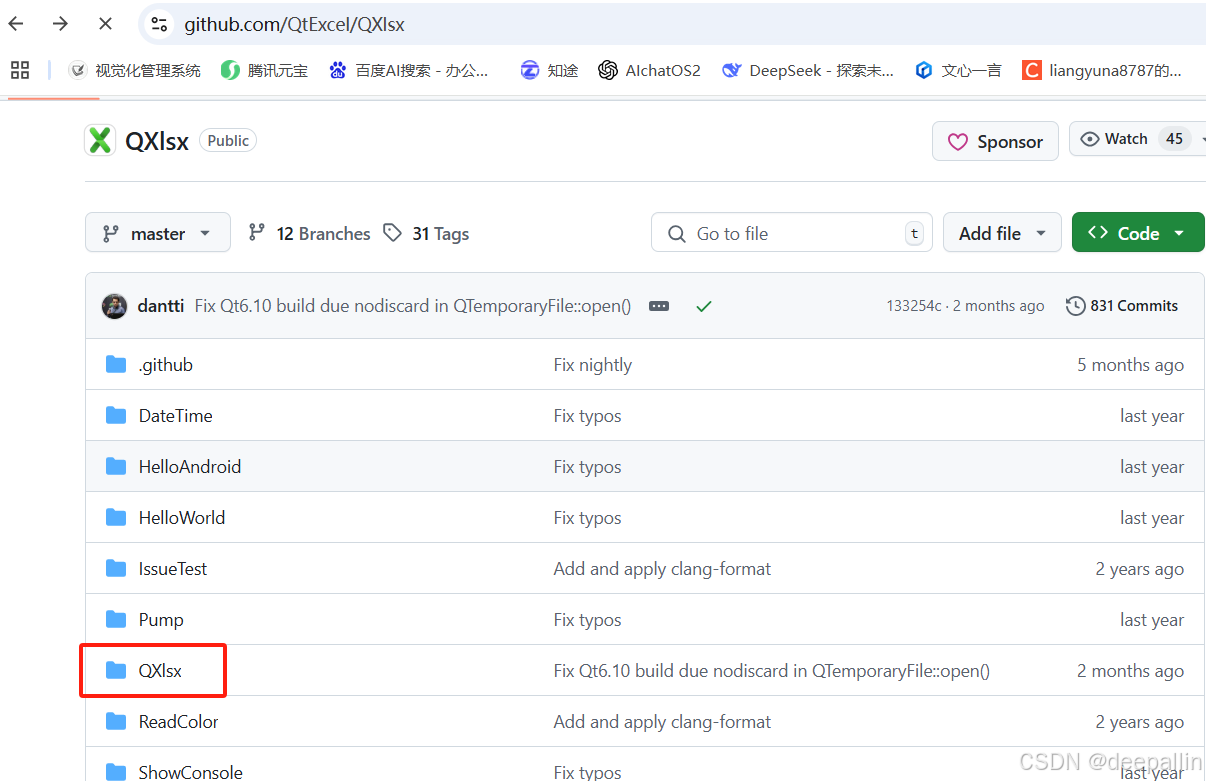Open the Pump folder

click(161, 620)
